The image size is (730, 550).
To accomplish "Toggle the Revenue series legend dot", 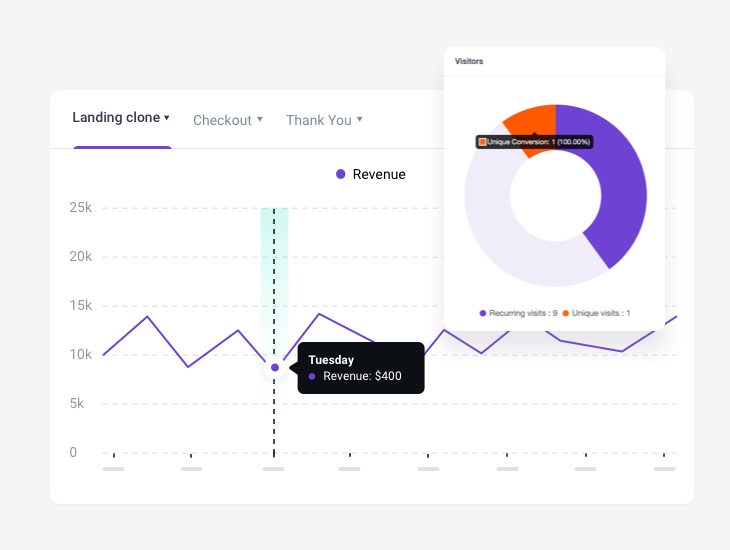I will pyautogui.click(x=341, y=174).
